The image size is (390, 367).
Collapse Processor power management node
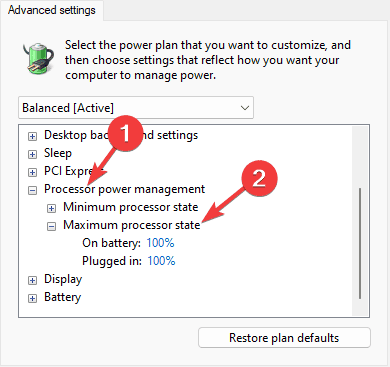(32, 191)
